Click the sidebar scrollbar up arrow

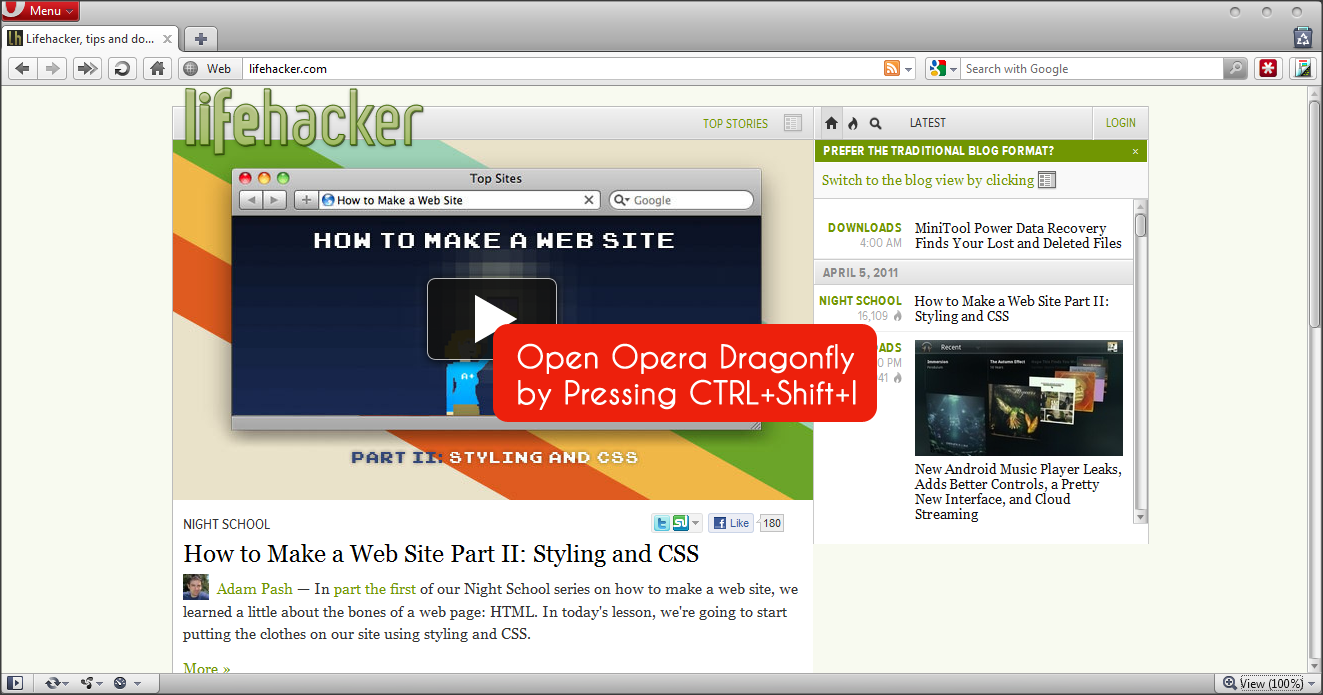point(1140,207)
